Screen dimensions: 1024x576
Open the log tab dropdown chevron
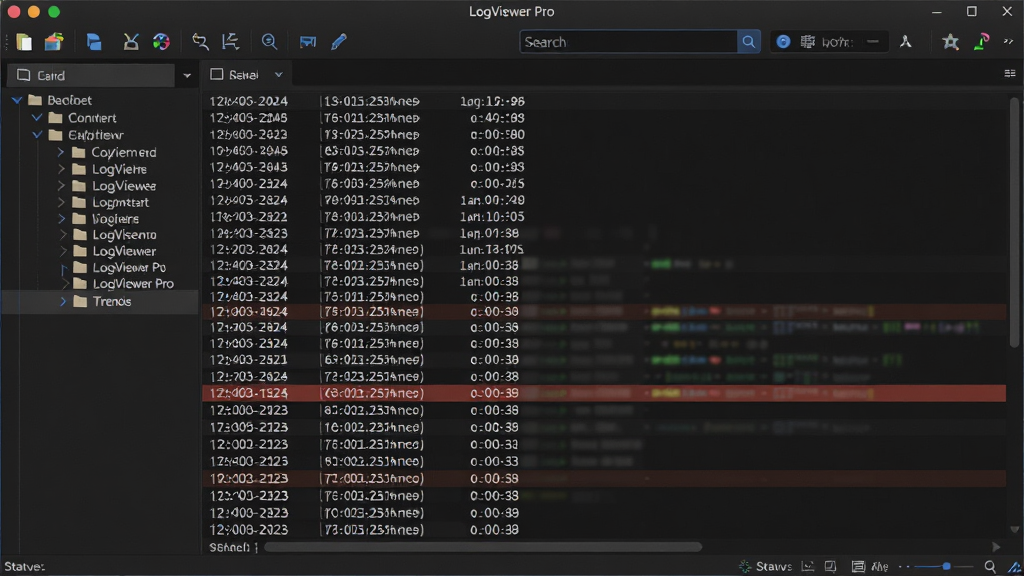click(x=279, y=74)
